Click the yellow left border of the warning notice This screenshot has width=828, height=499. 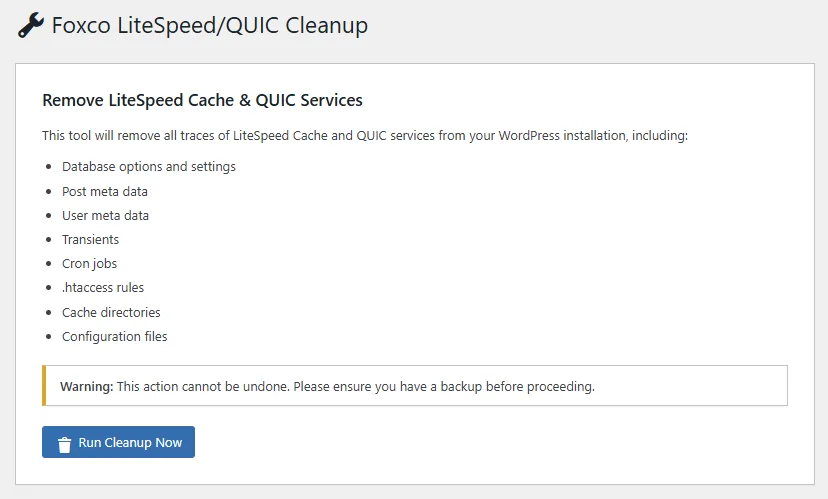pos(44,386)
